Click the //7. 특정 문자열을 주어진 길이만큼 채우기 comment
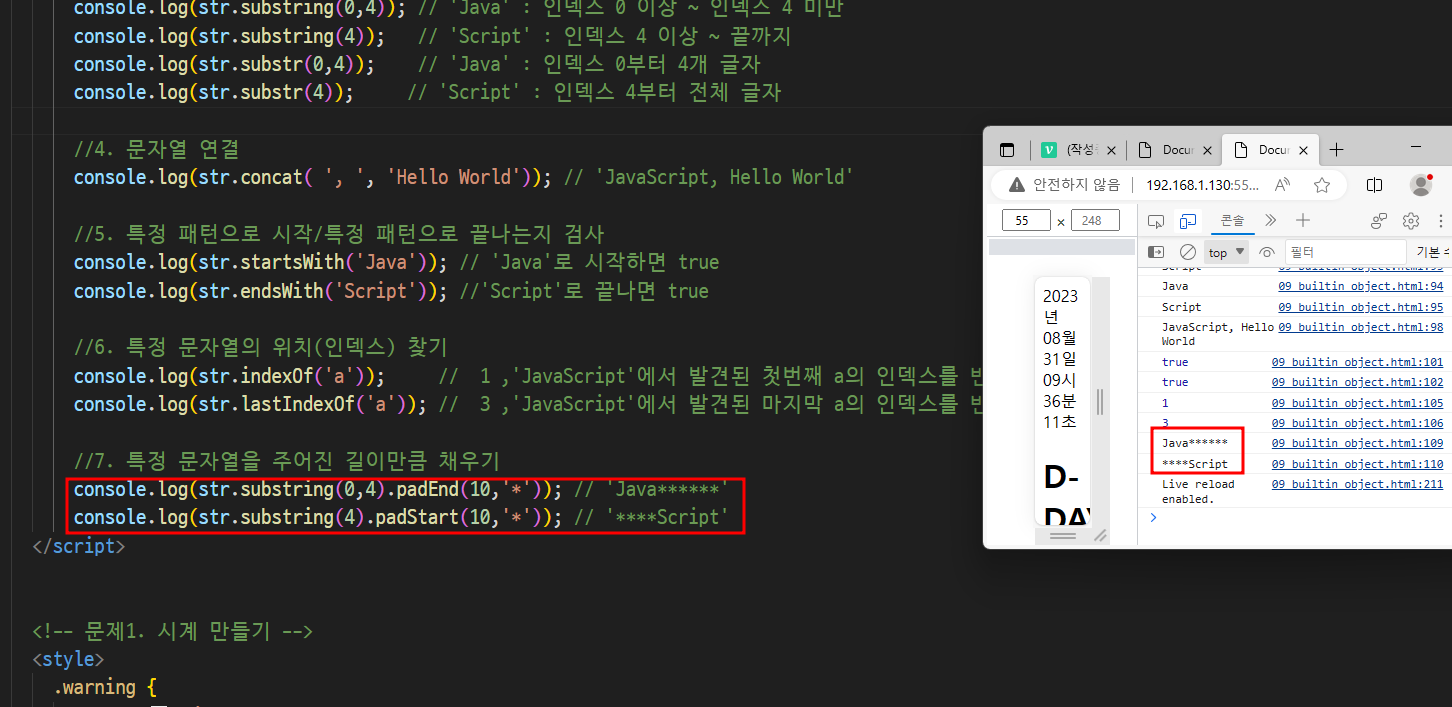The image size is (1452, 707). (x=286, y=461)
